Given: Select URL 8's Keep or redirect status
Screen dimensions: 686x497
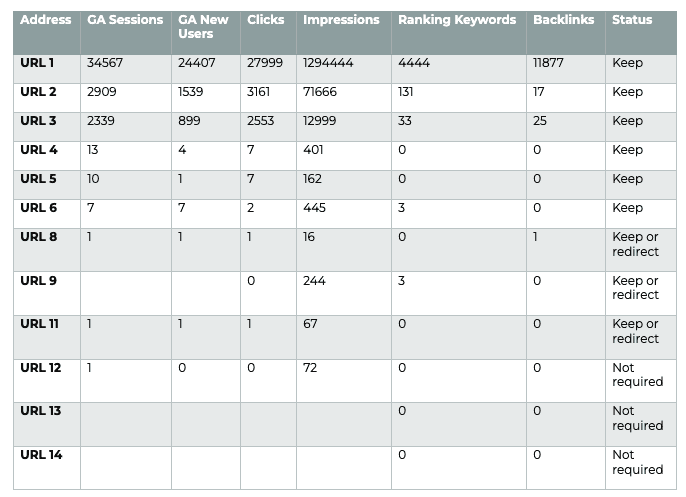Looking at the screenshot, I should (x=635, y=244).
